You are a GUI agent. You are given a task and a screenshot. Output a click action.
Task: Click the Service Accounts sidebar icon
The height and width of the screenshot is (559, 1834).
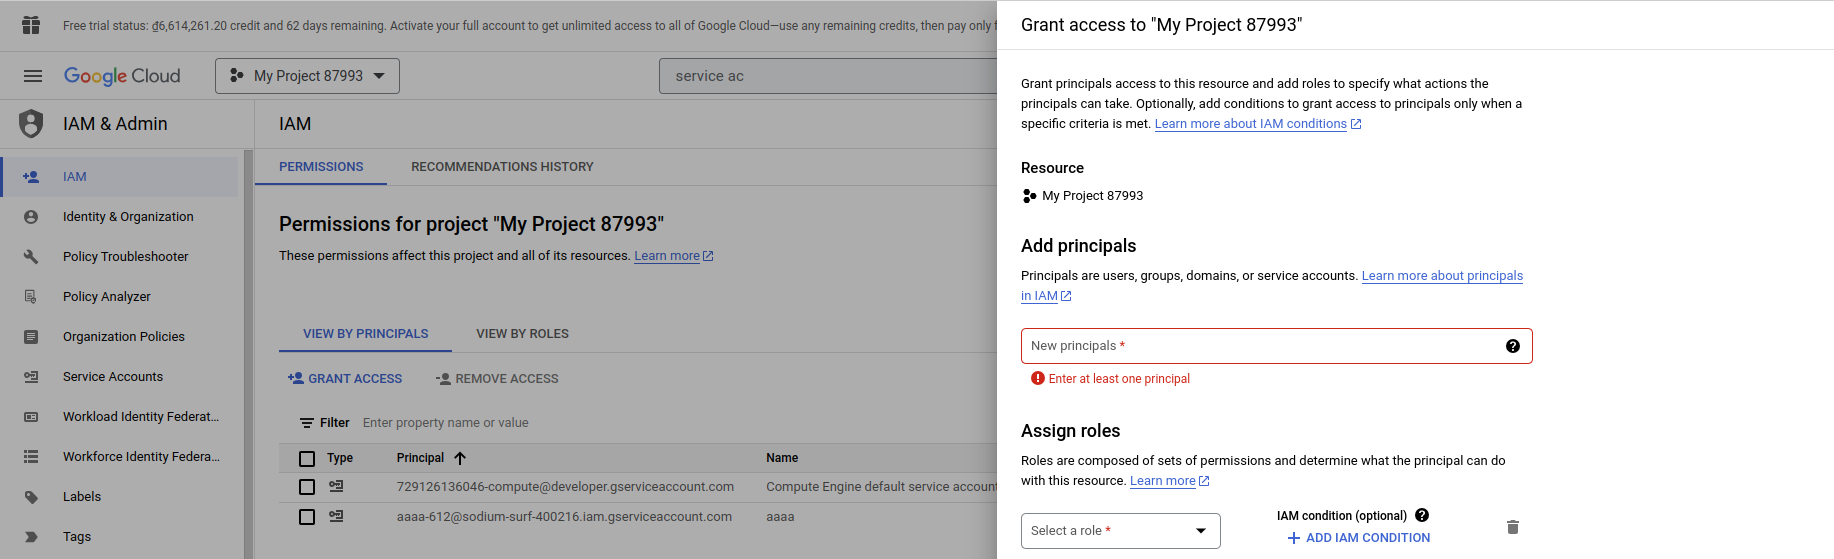tap(31, 377)
